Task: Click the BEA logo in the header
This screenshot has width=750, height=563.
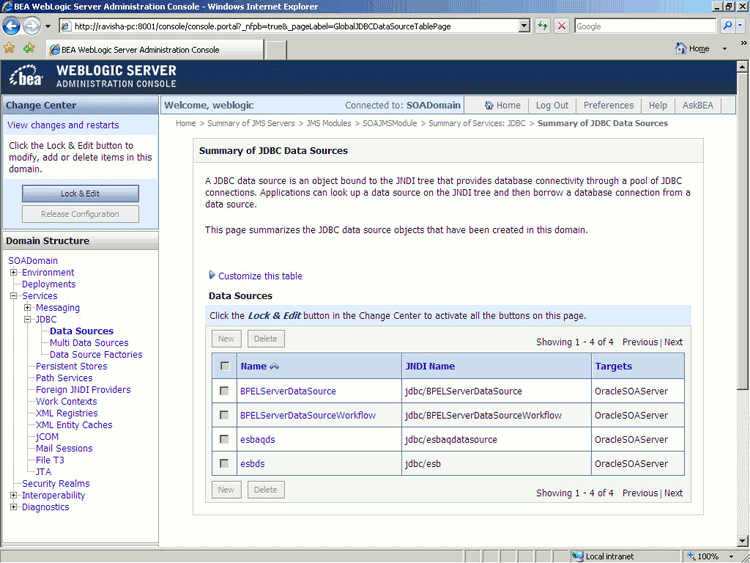Action: pos(26,76)
